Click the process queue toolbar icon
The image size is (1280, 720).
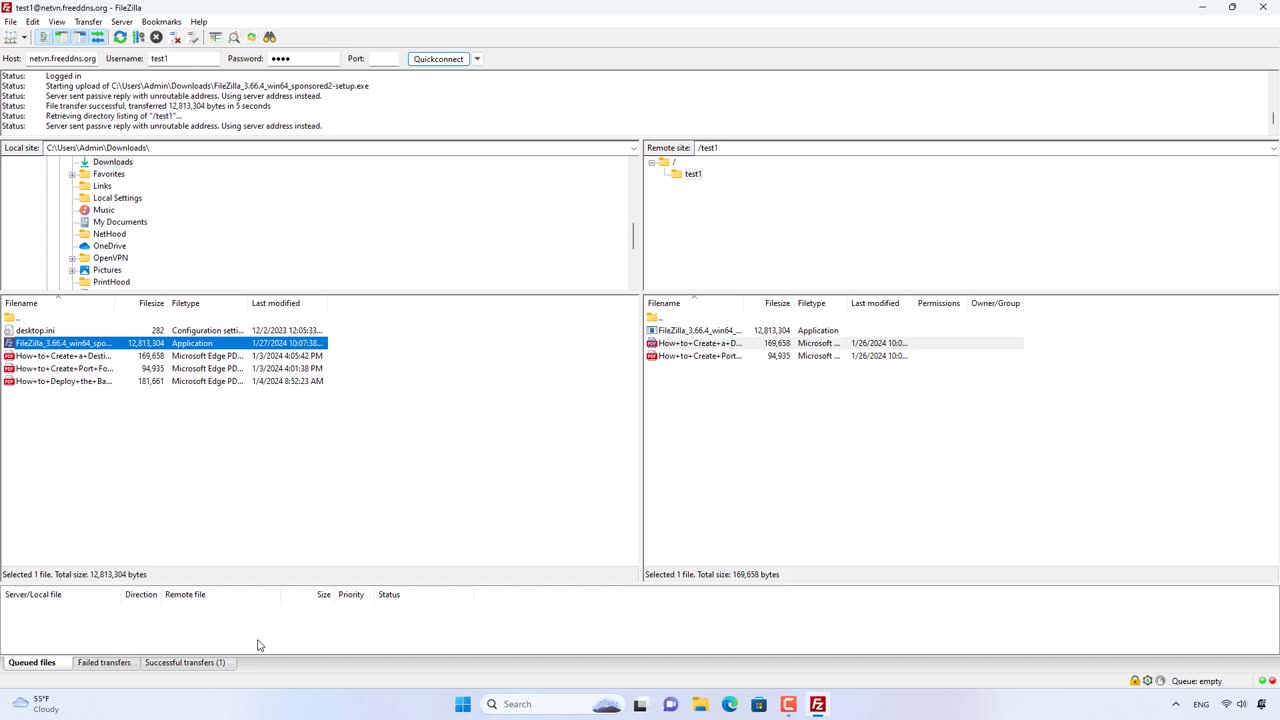tap(138, 37)
